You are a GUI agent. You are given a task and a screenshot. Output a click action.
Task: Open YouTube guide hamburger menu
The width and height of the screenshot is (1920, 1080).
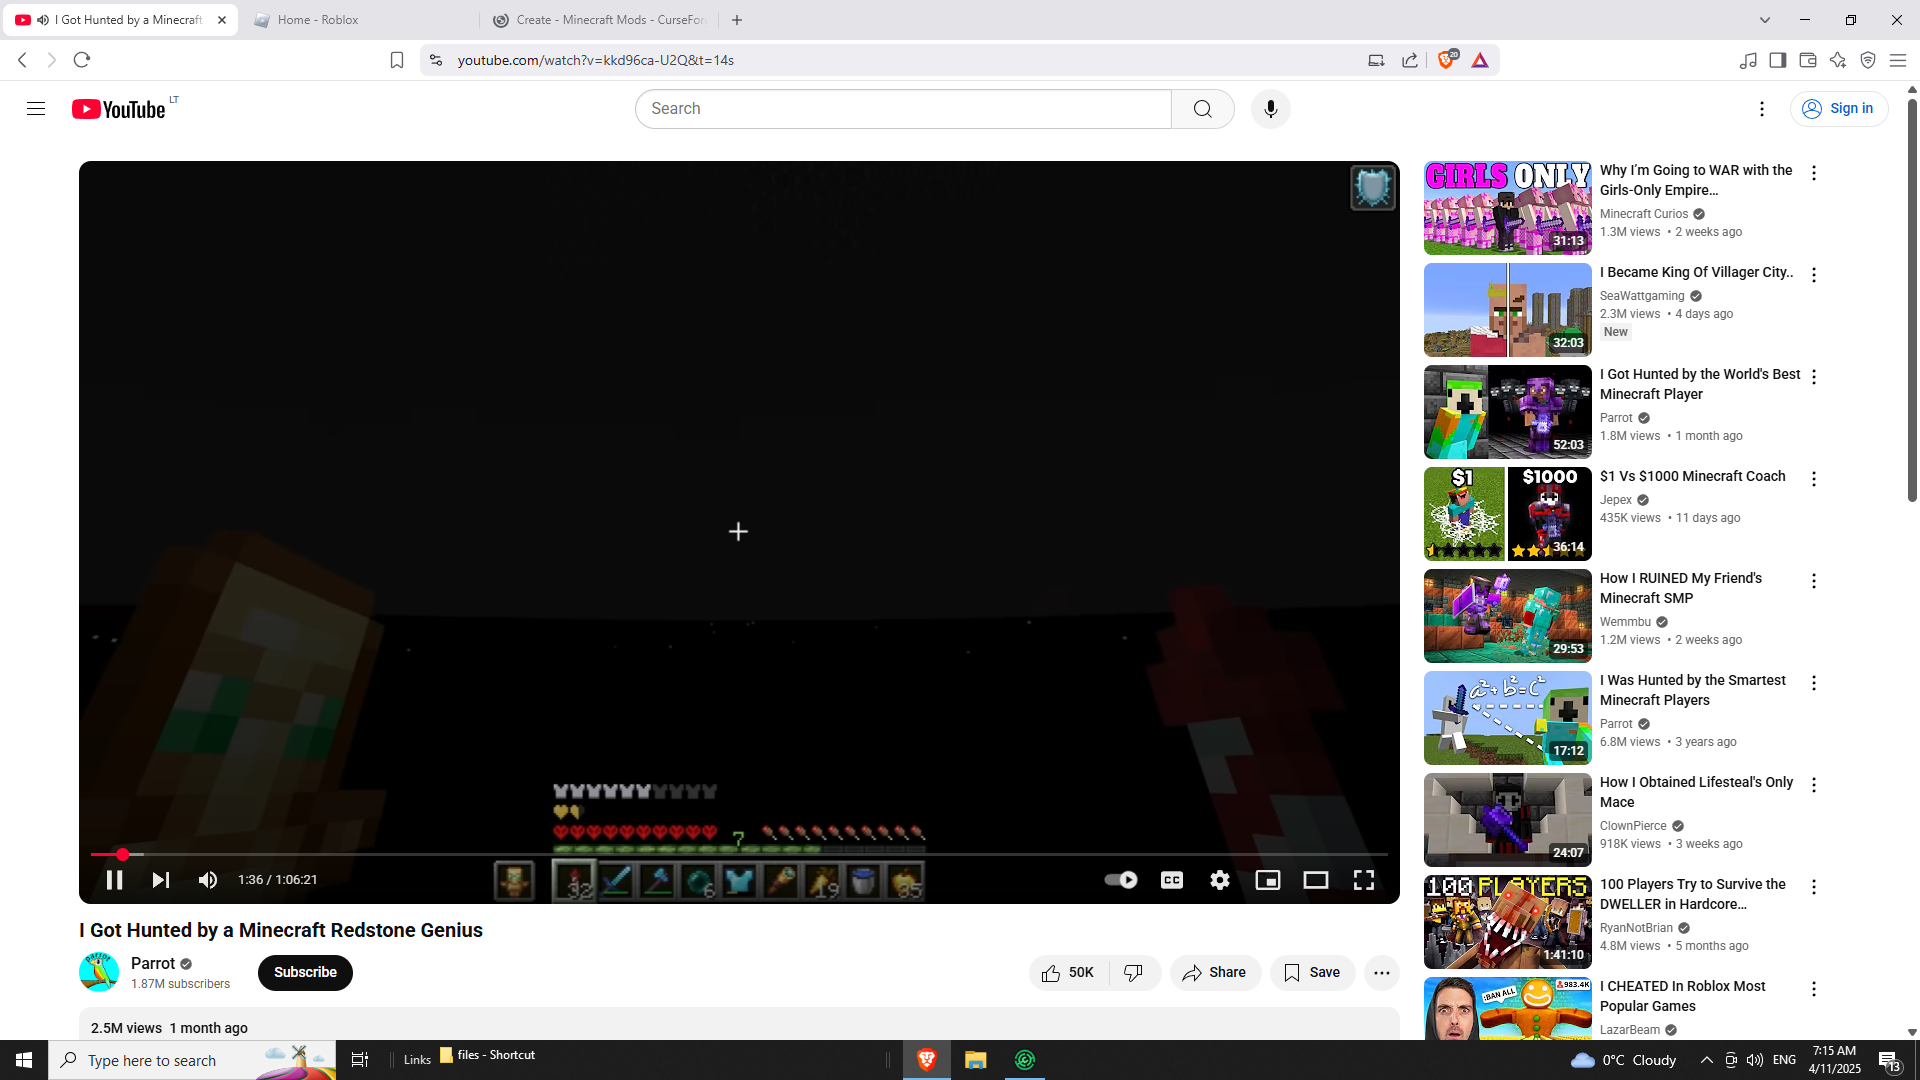(36, 109)
